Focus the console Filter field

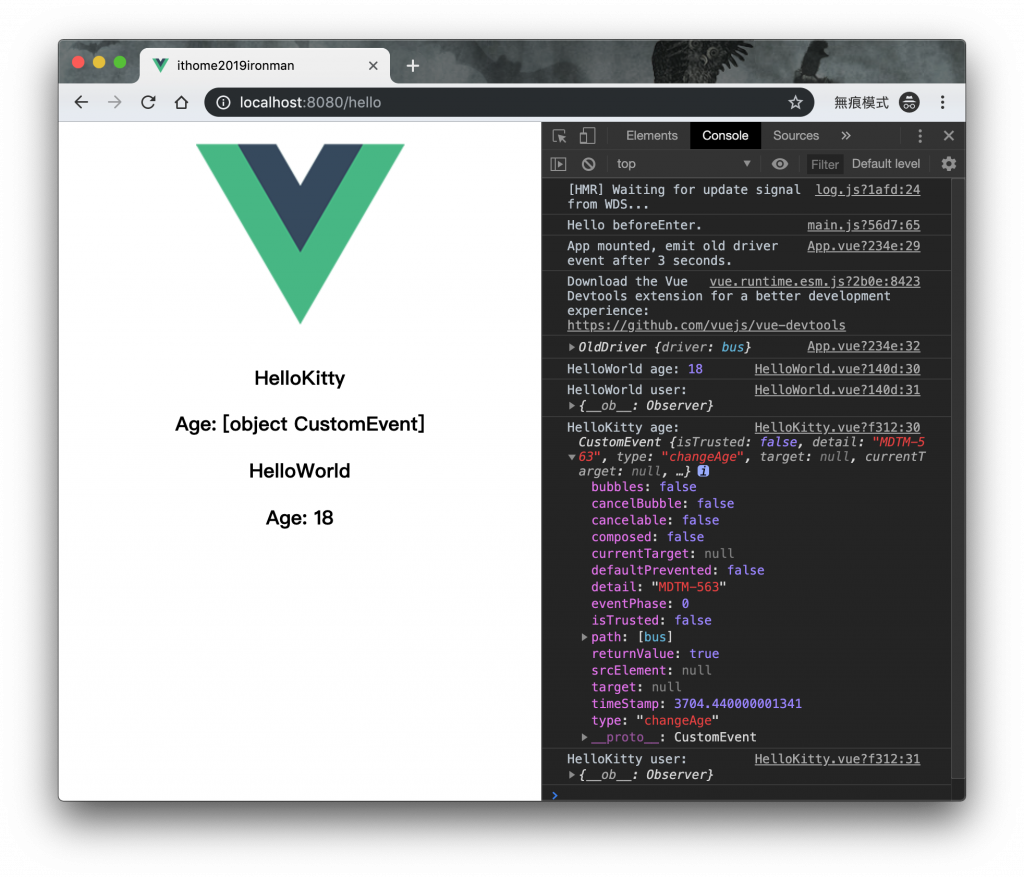pyautogui.click(x=824, y=165)
